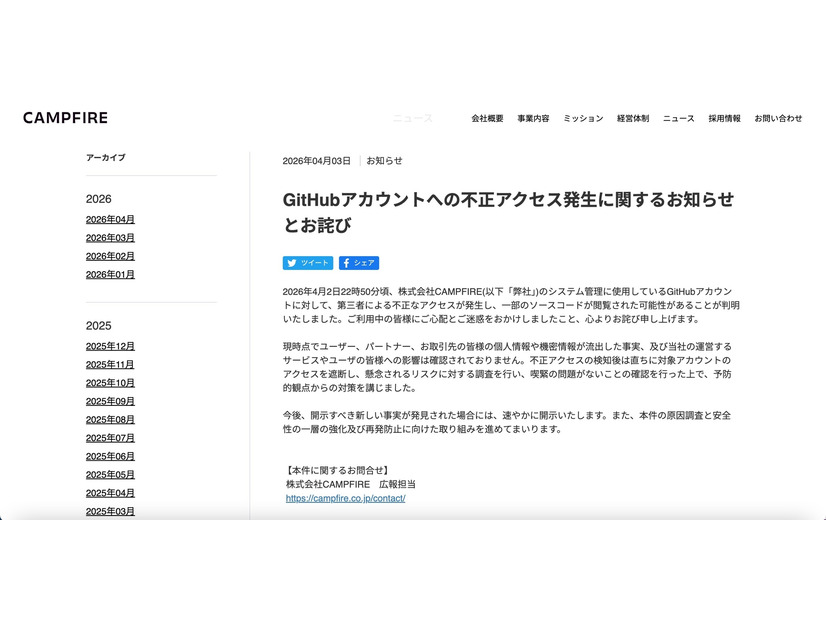This screenshot has height=620, width=826.
Task: Open the 事業内容 page
Action: pyautogui.click(x=531, y=118)
